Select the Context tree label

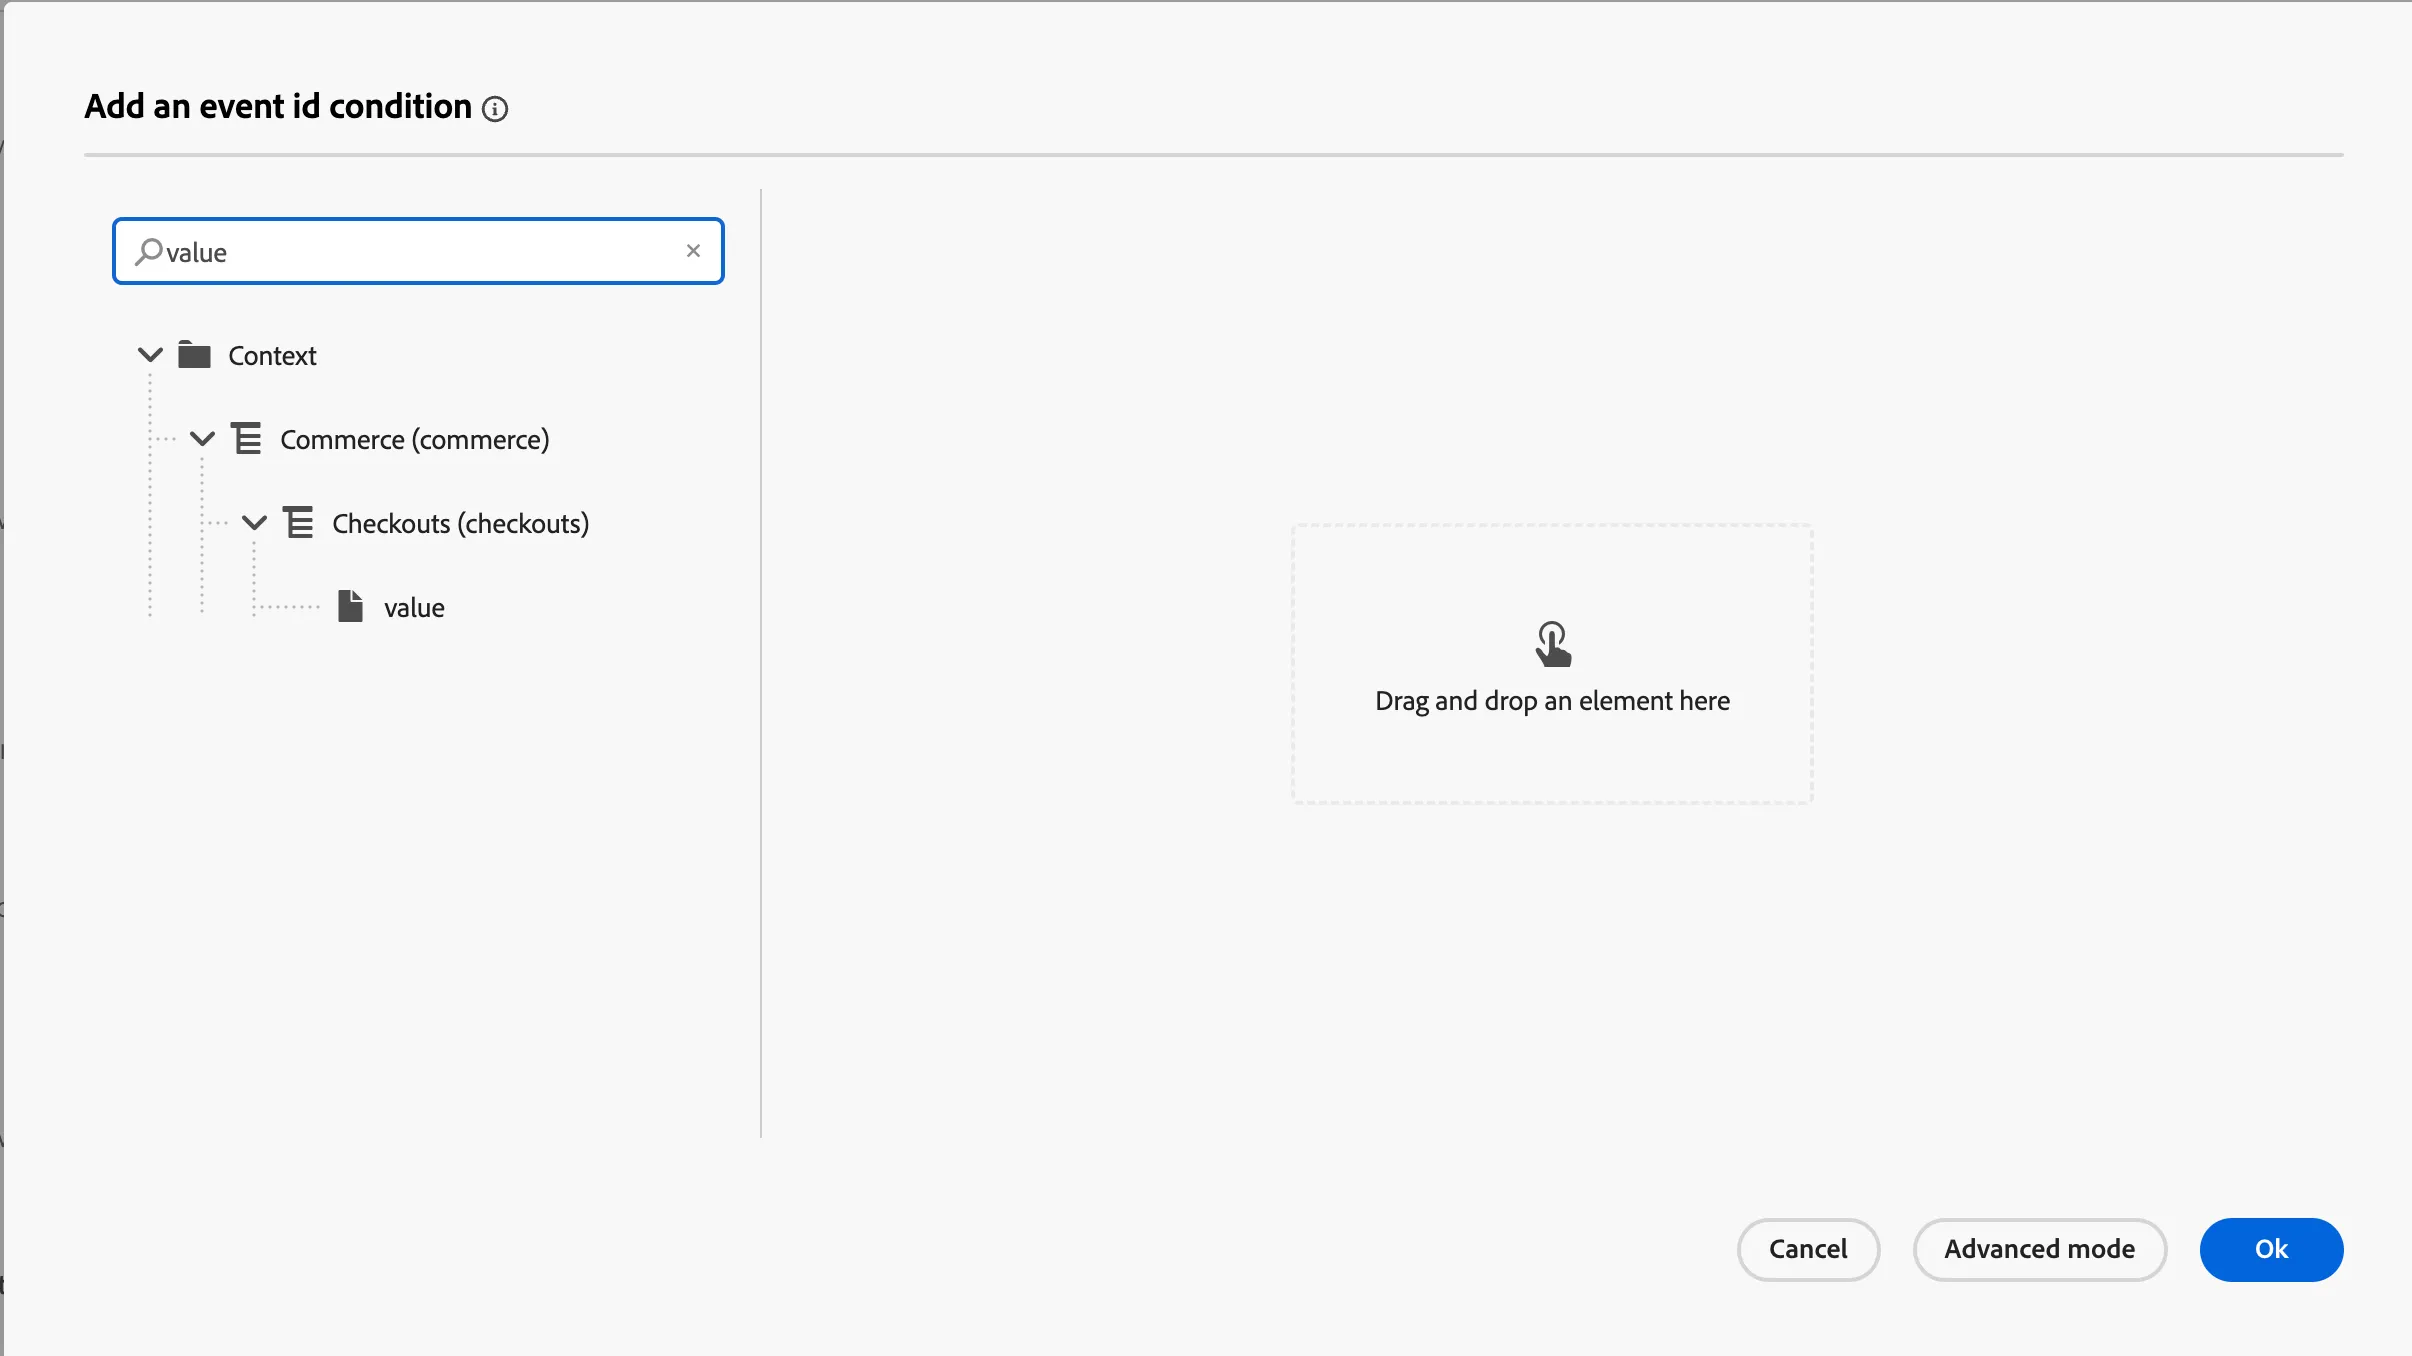point(272,356)
